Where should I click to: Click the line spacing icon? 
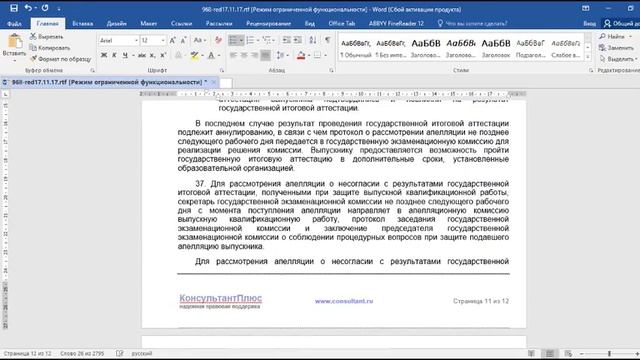tap(280, 55)
